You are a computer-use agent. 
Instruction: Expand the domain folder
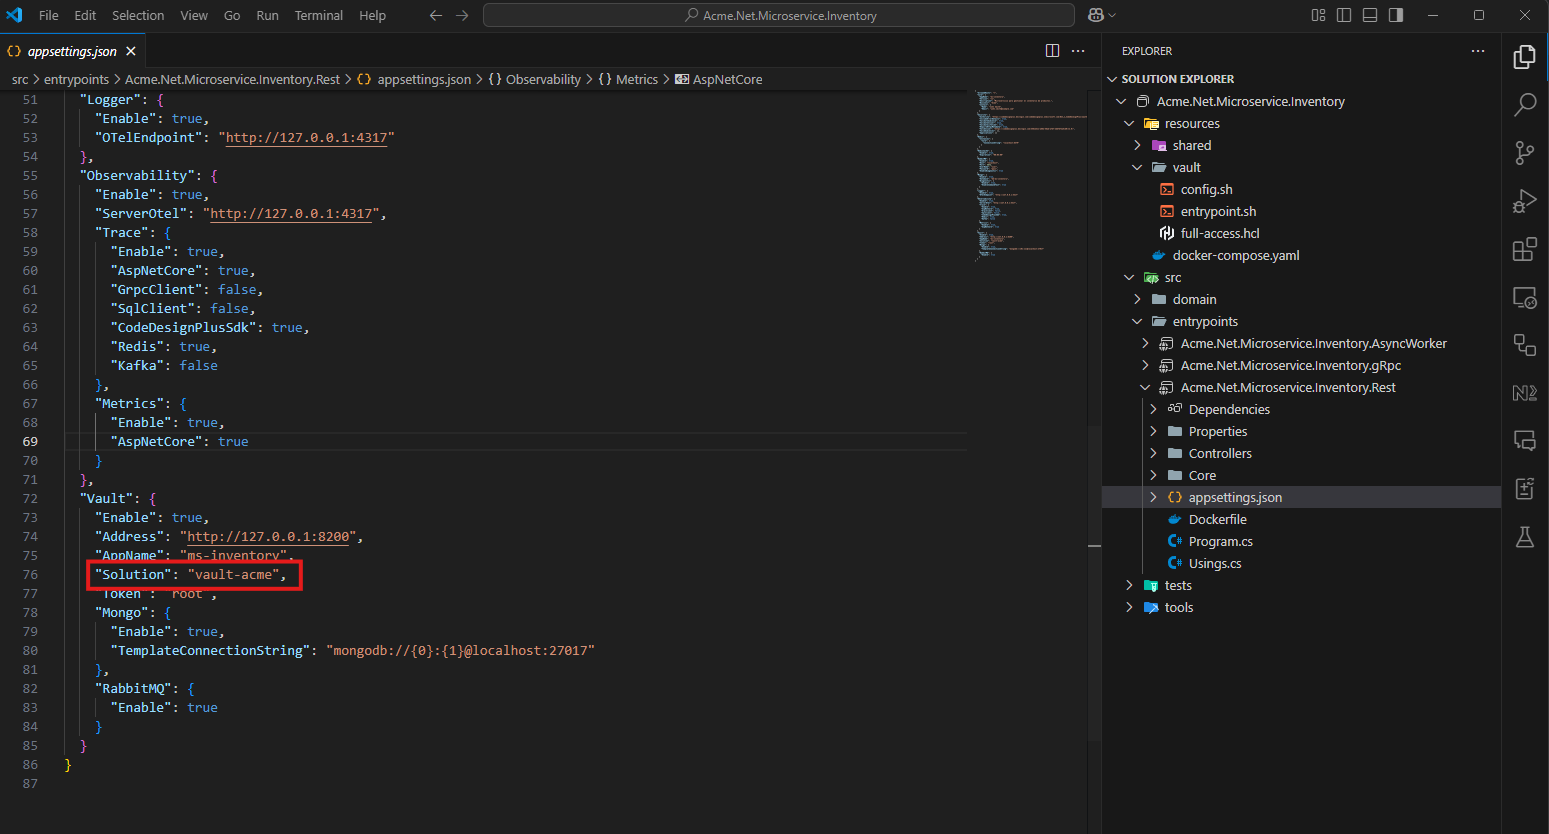[x=1137, y=299]
